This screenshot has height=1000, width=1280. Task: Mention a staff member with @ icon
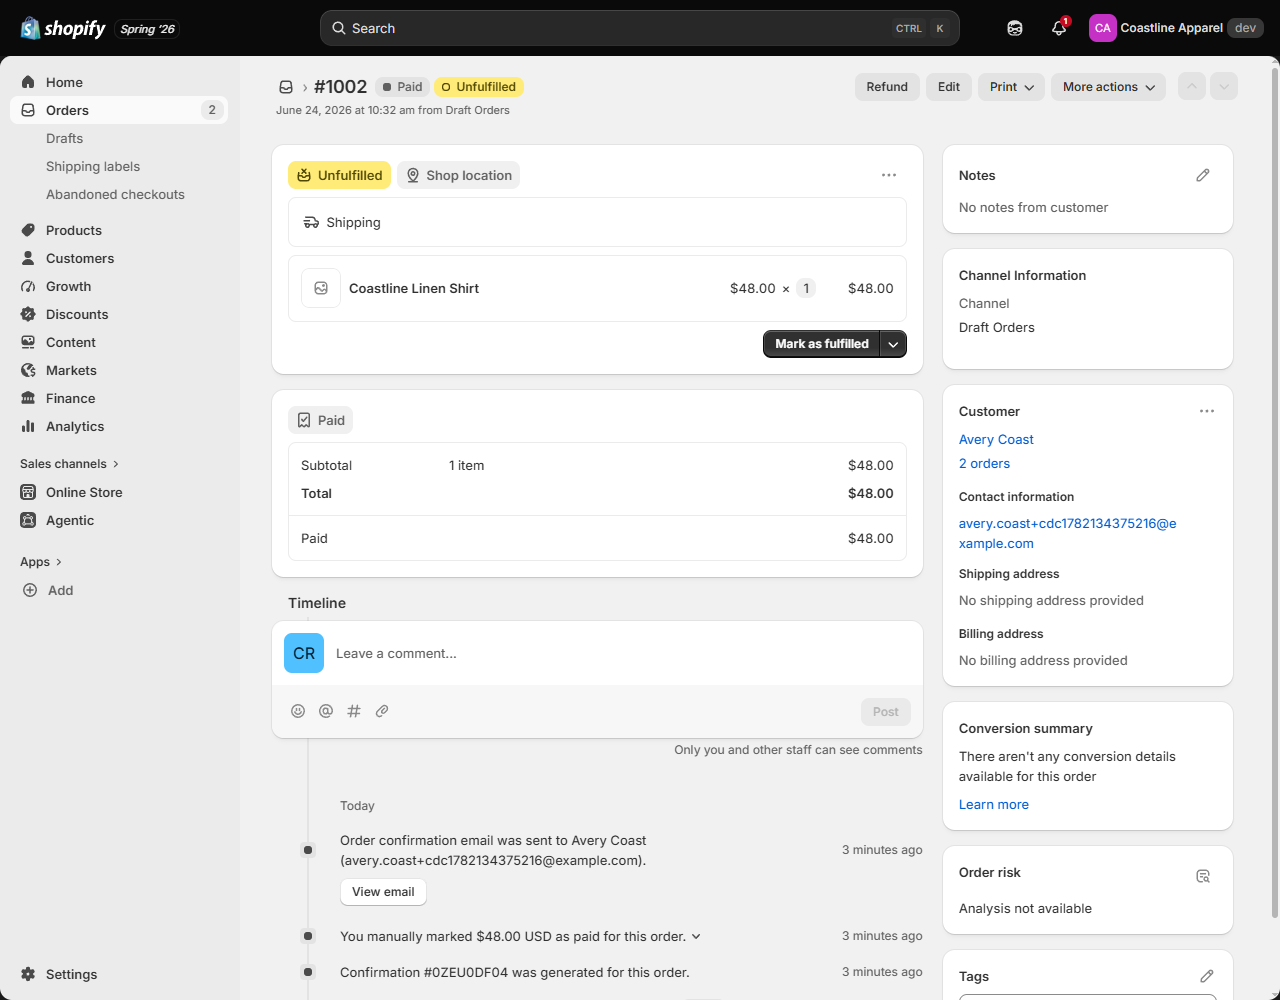[326, 711]
